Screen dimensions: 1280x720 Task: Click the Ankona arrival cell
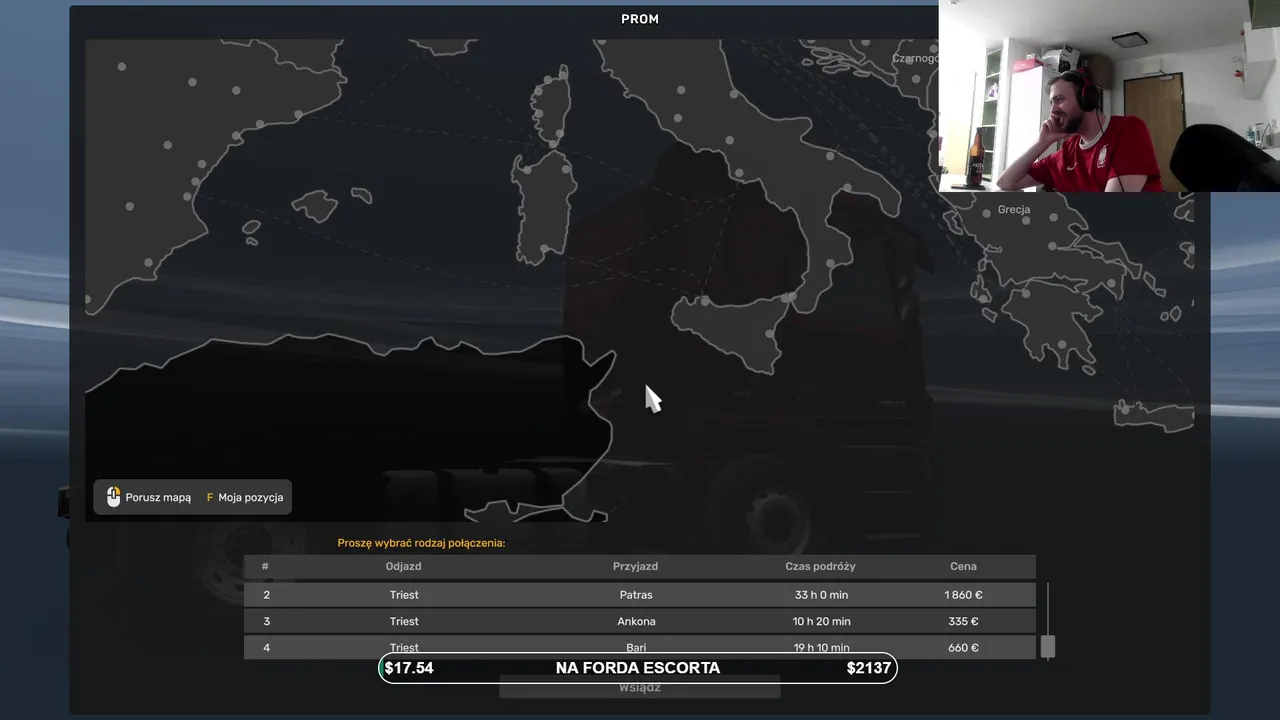(x=636, y=621)
